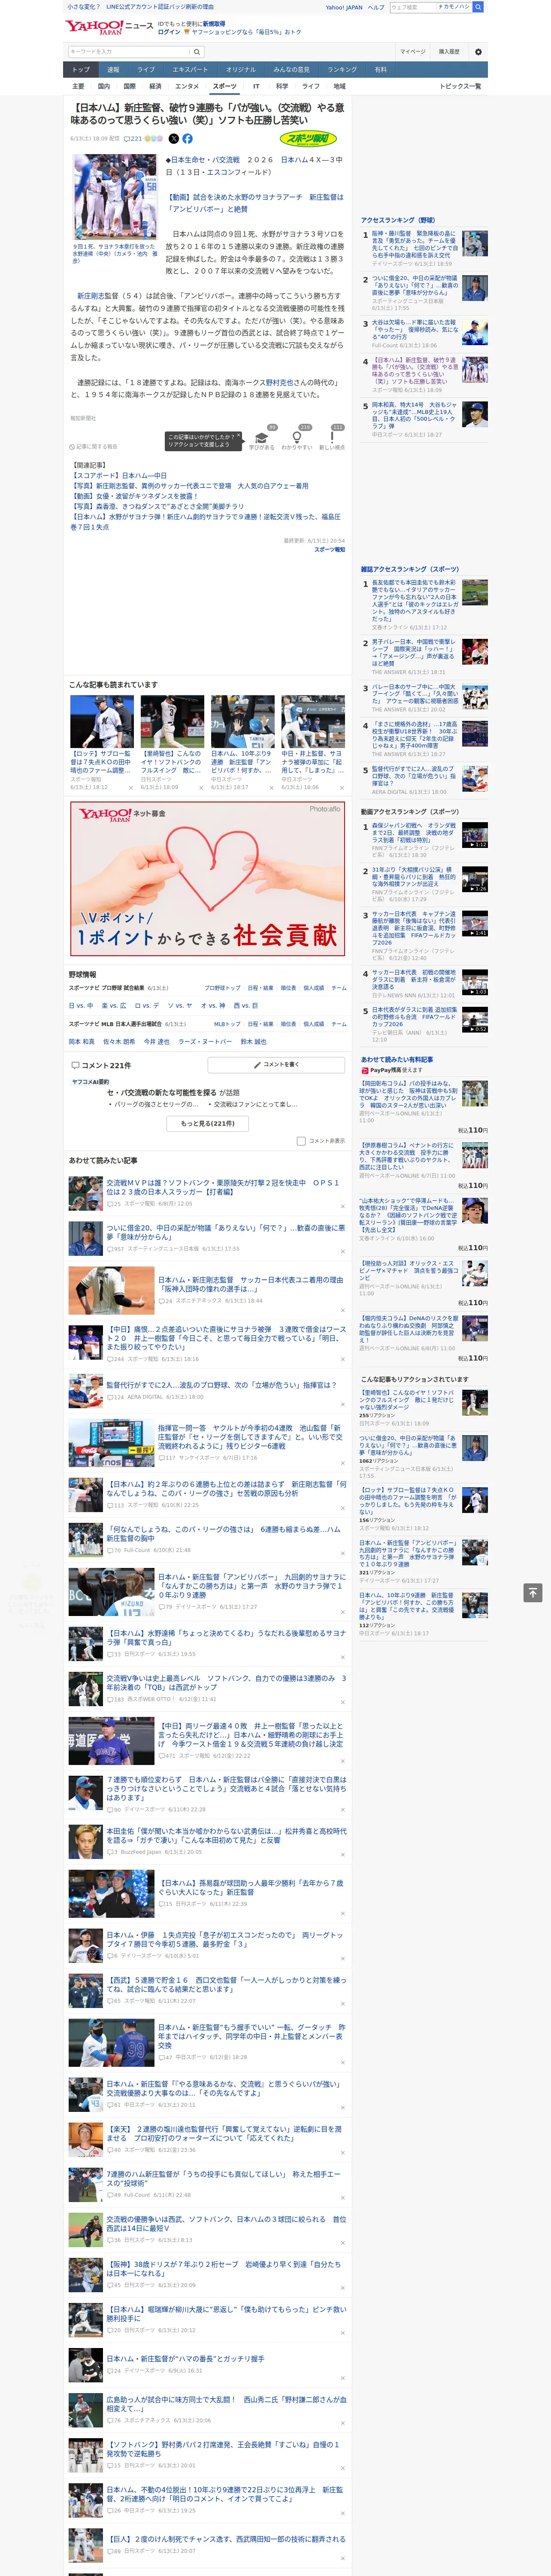The width and height of the screenshot is (551, 2576).
Task: Select the トップ navigation tab
Action: [81, 70]
